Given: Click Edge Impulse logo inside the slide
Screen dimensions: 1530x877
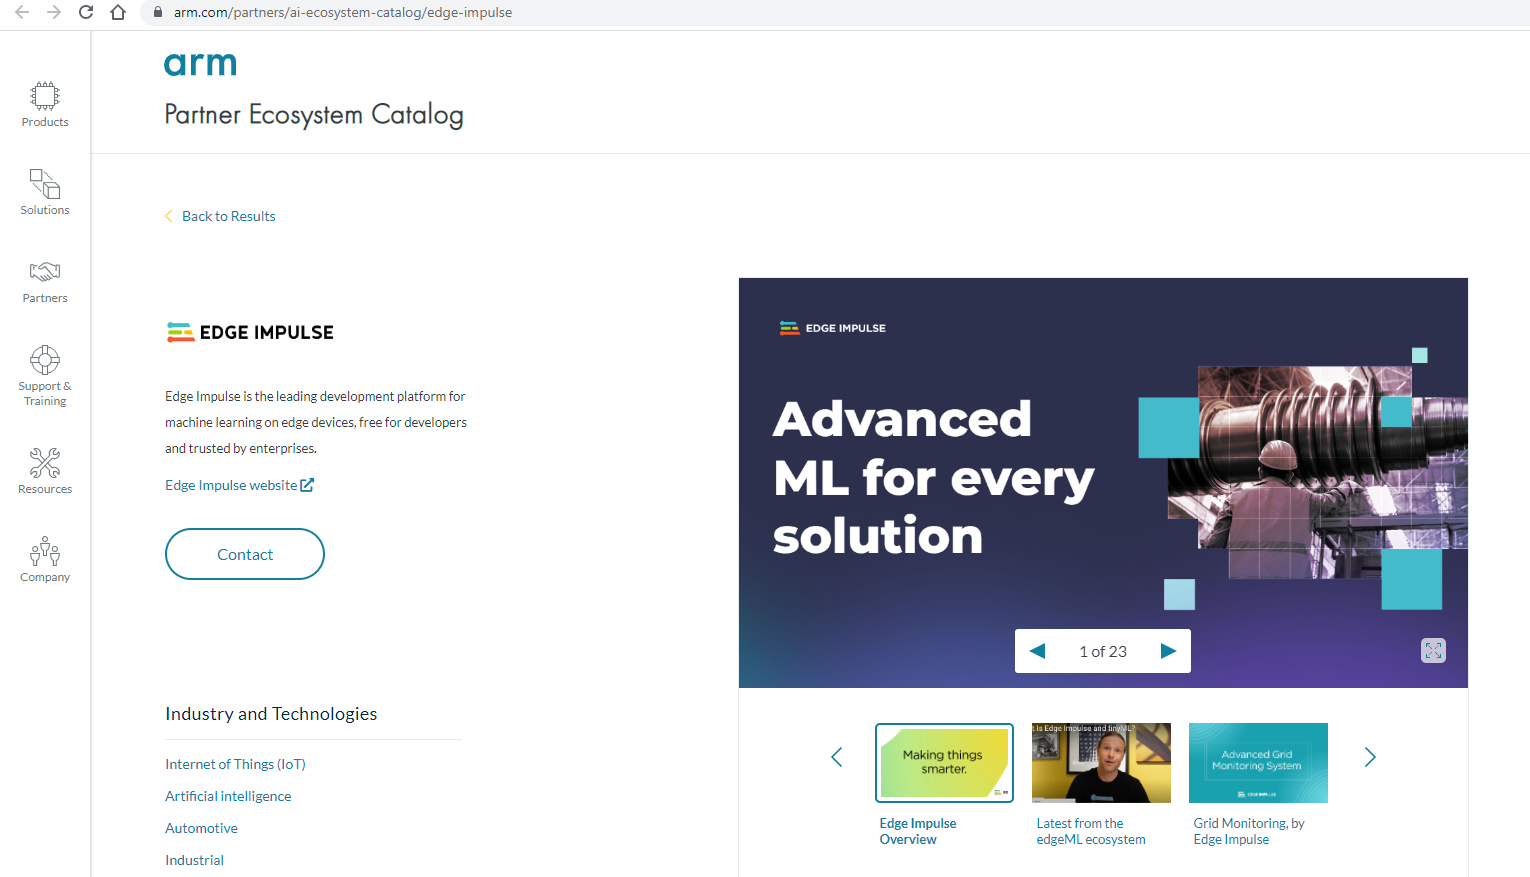Looking at the screenshot, I should [x=833, y=328].
